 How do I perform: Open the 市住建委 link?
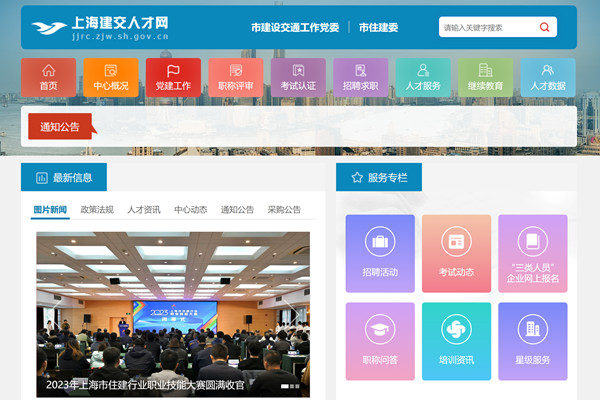tap(378, 28)
